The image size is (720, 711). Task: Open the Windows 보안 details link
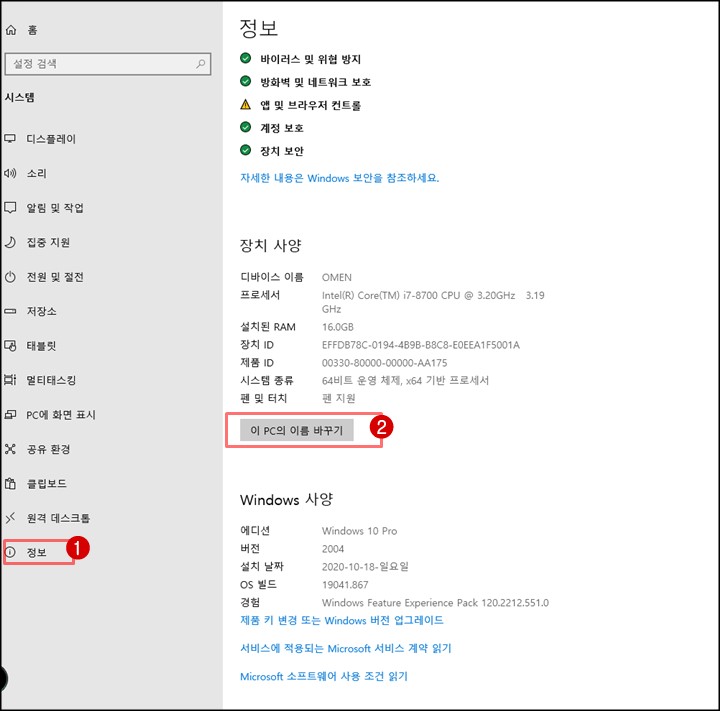339,178
